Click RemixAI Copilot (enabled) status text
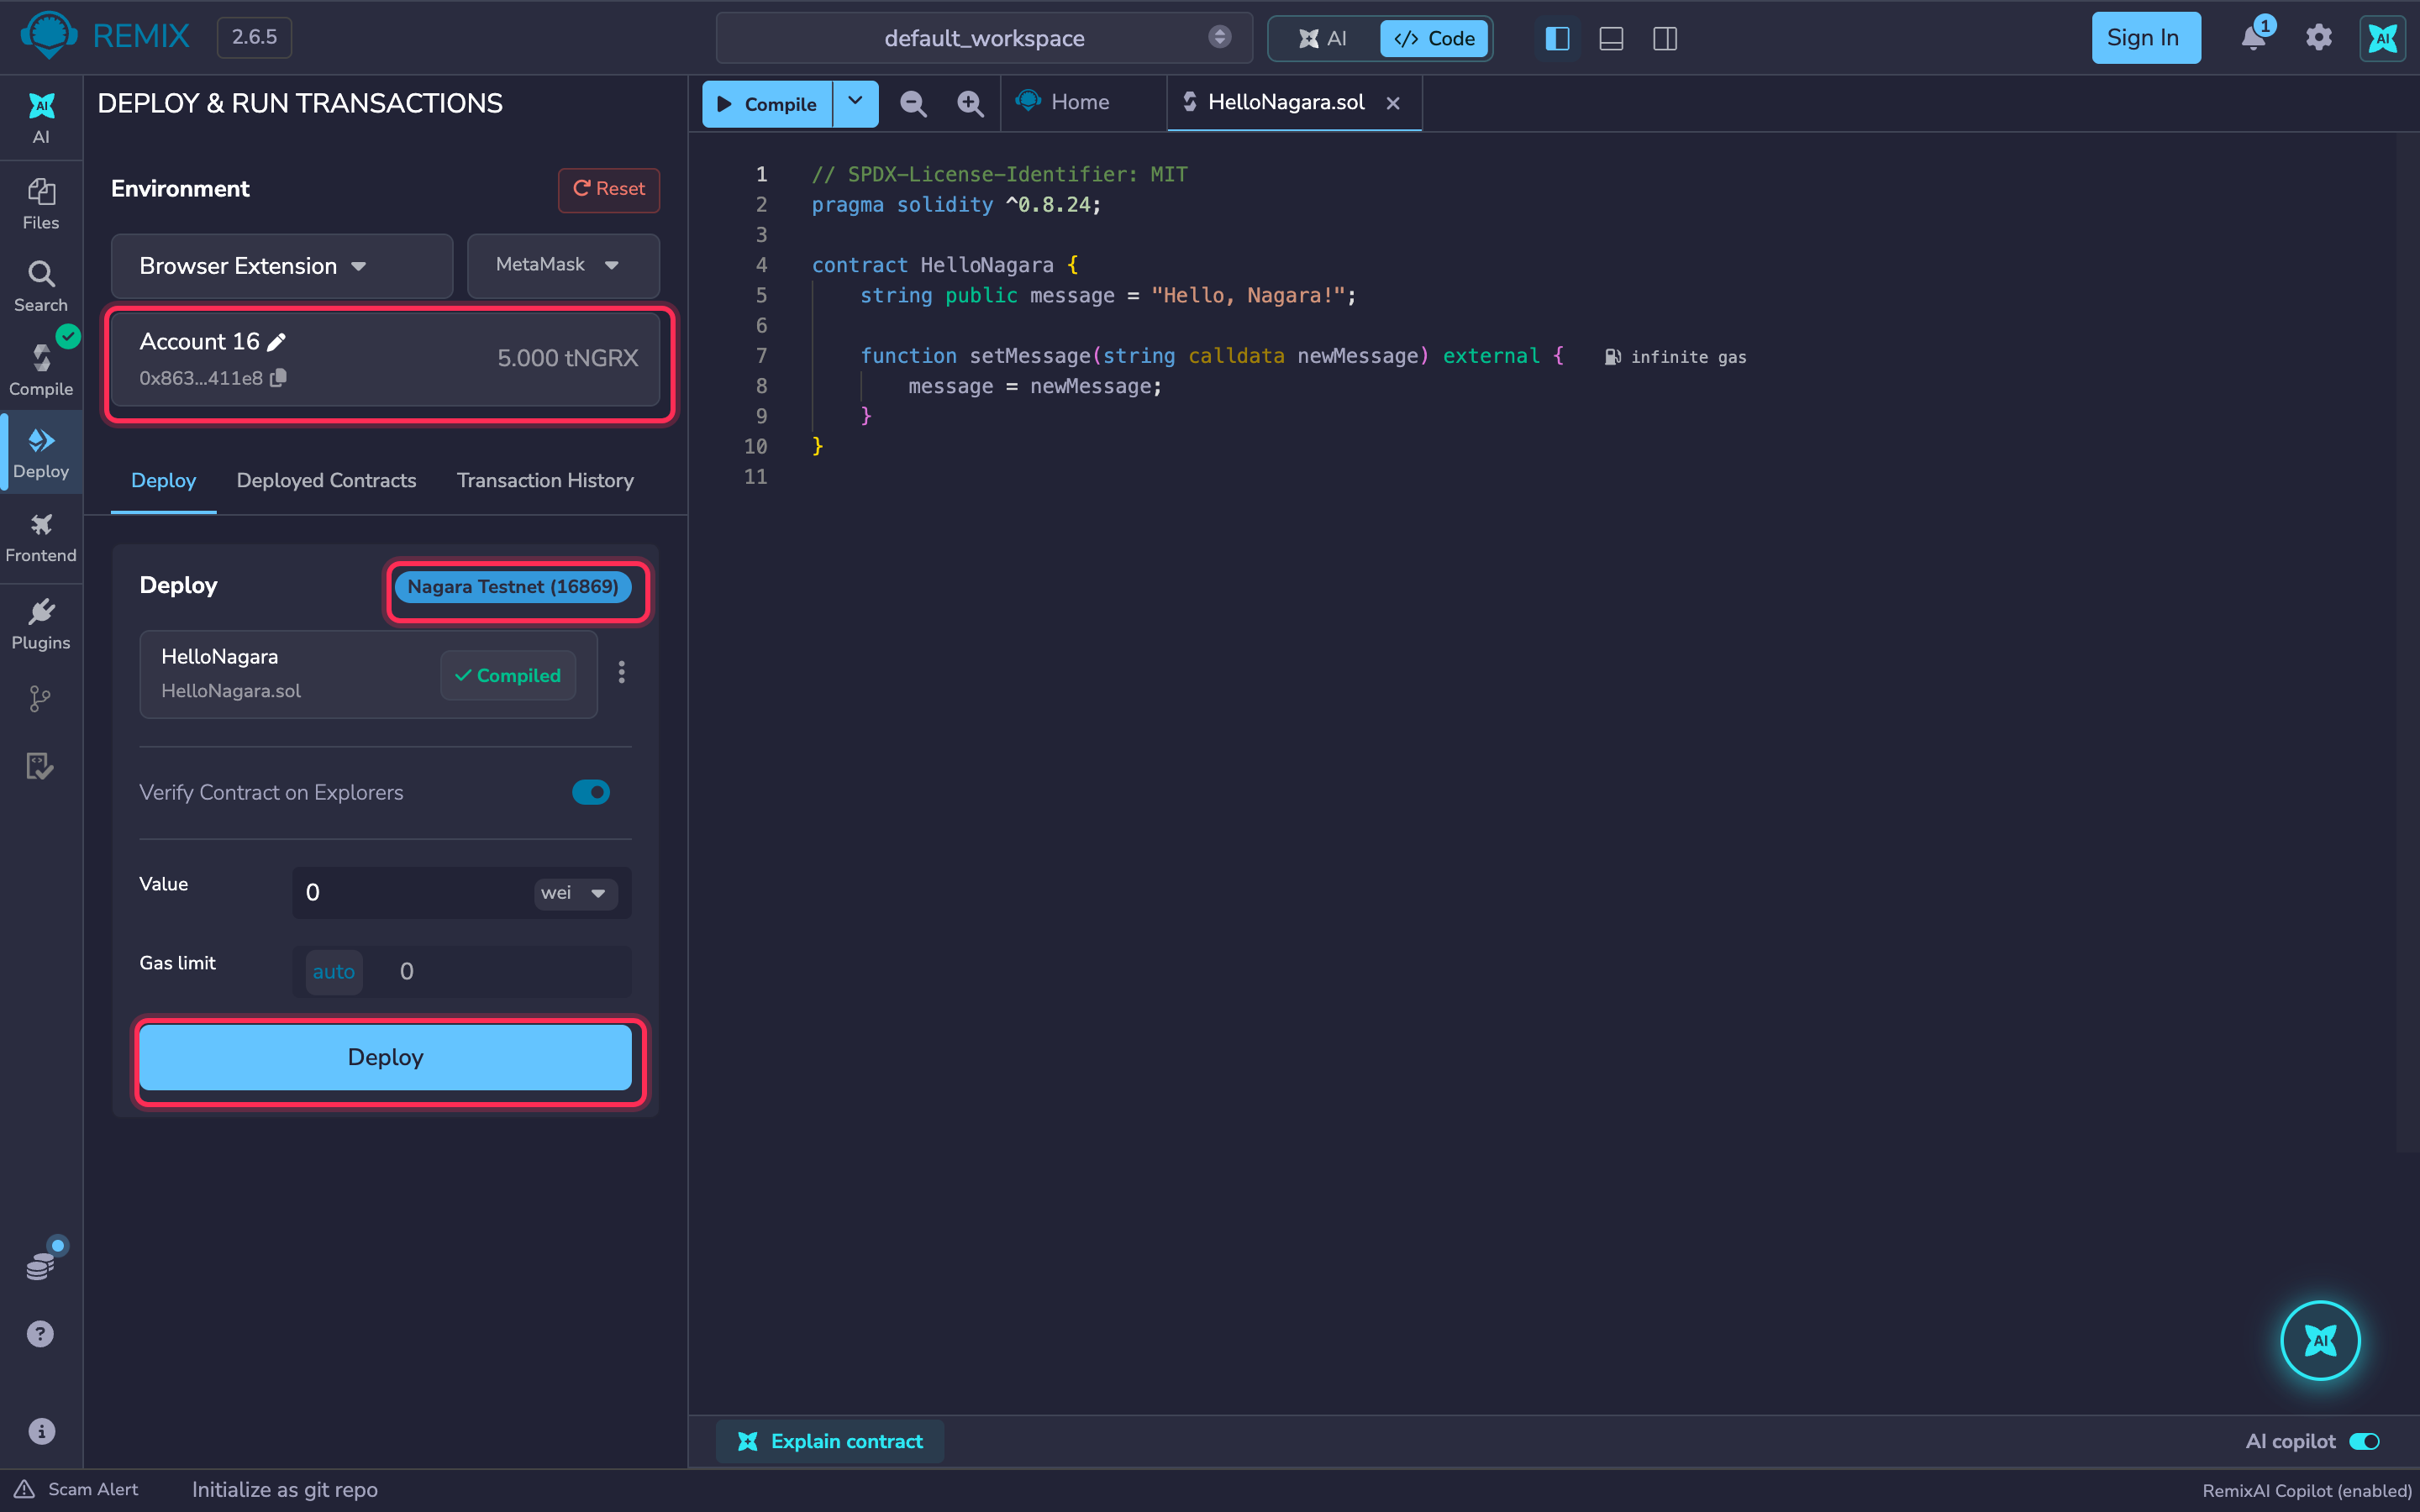 point(2306,1490)
